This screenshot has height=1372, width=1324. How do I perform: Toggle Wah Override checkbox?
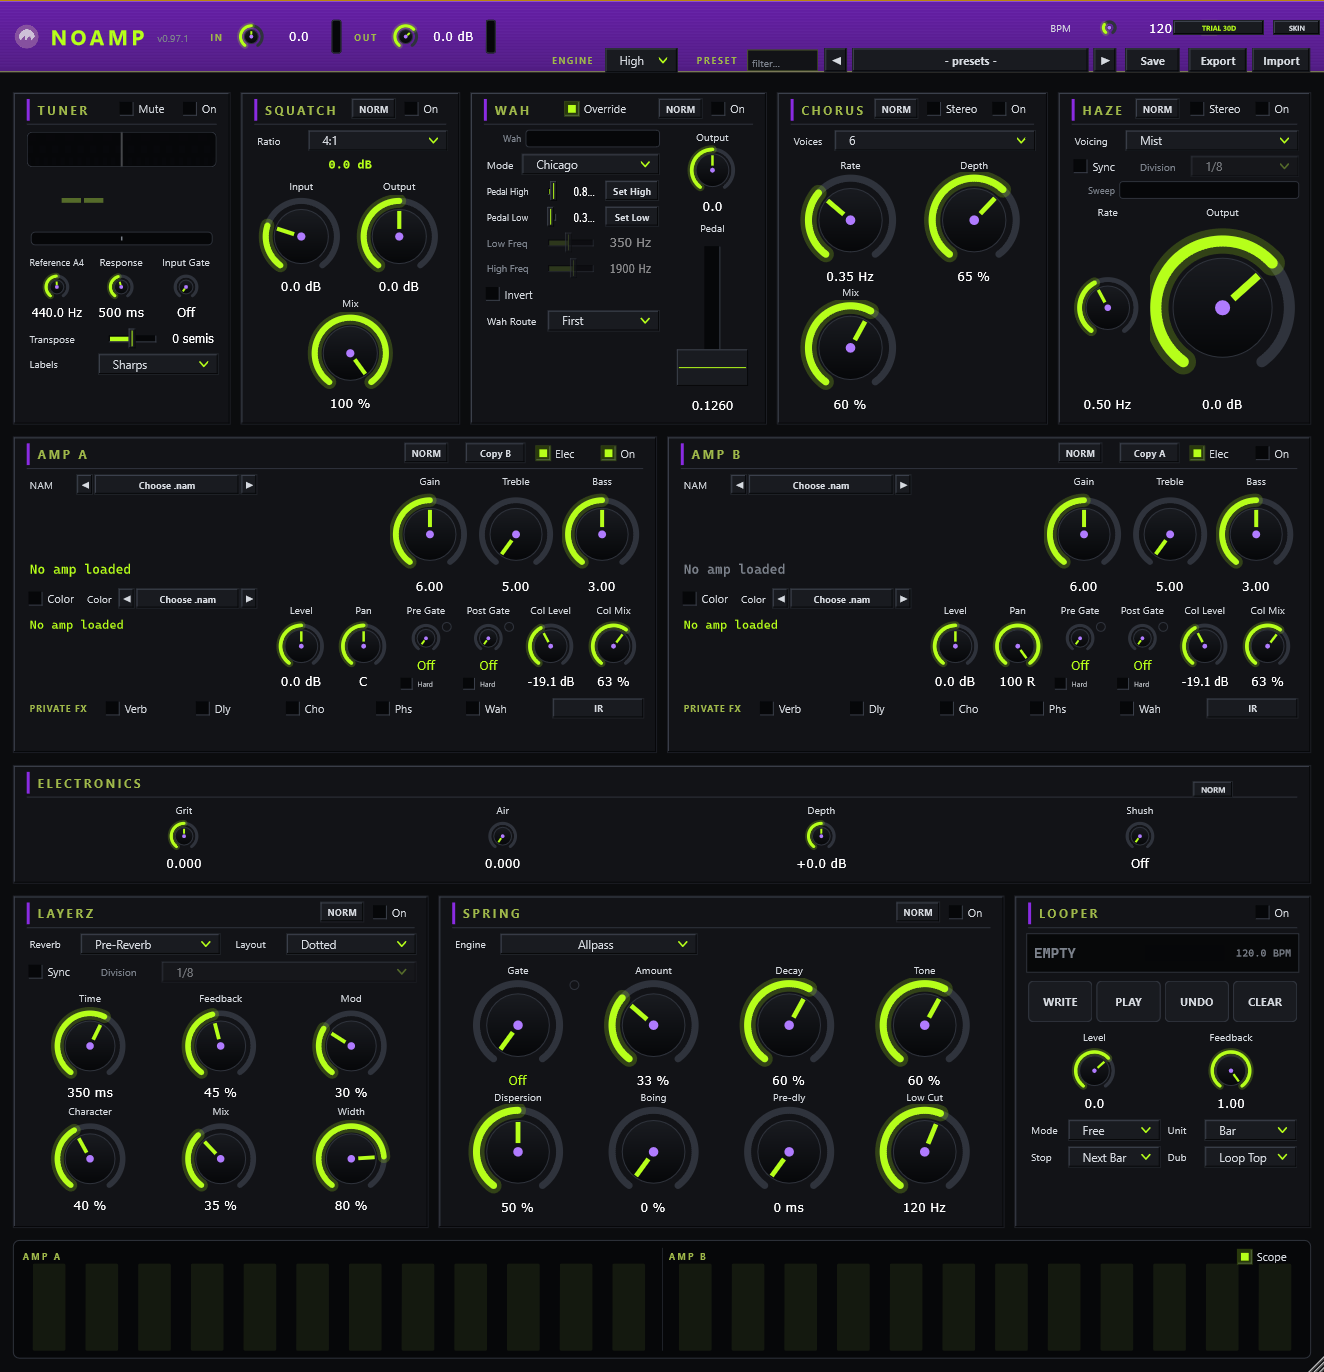pyautogui.click(x=571, y=109)
